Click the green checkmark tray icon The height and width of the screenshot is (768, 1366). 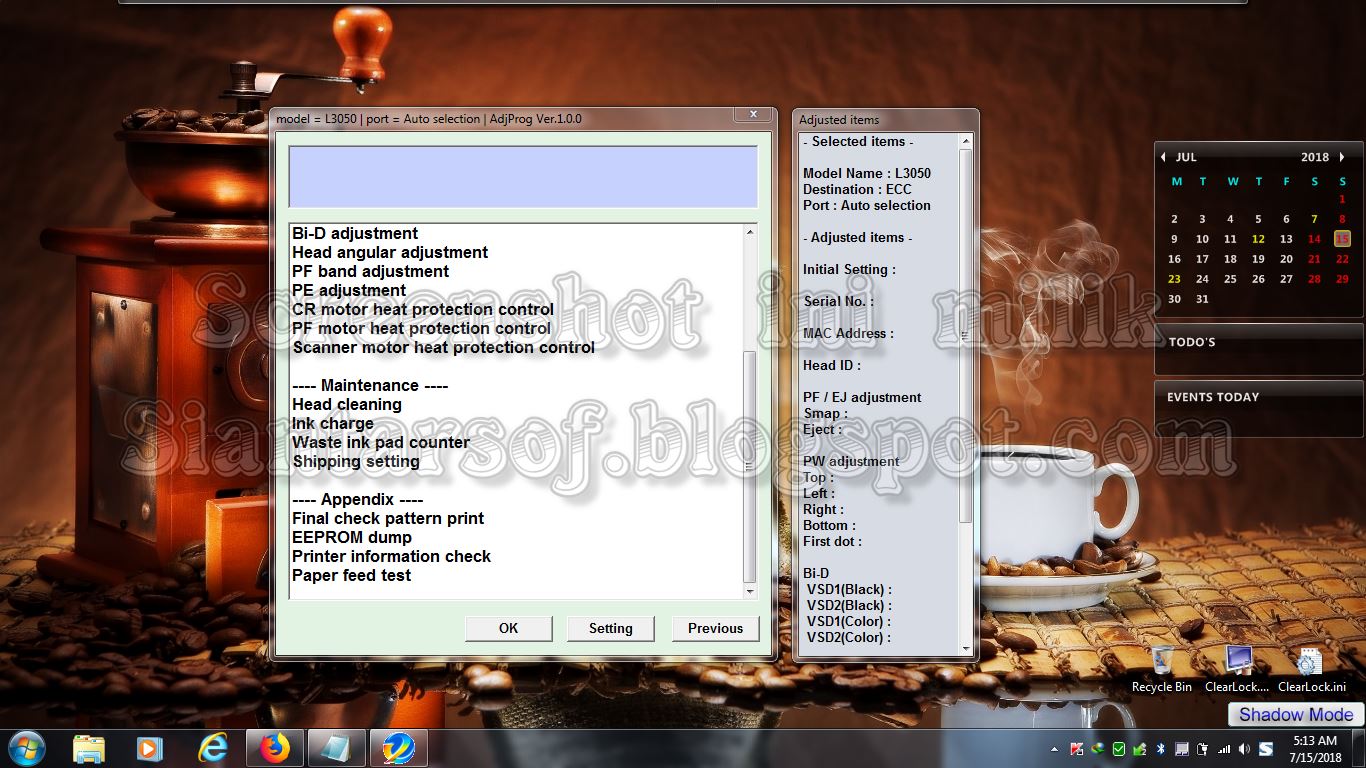pyautogui.click(x=1119, y=749)
